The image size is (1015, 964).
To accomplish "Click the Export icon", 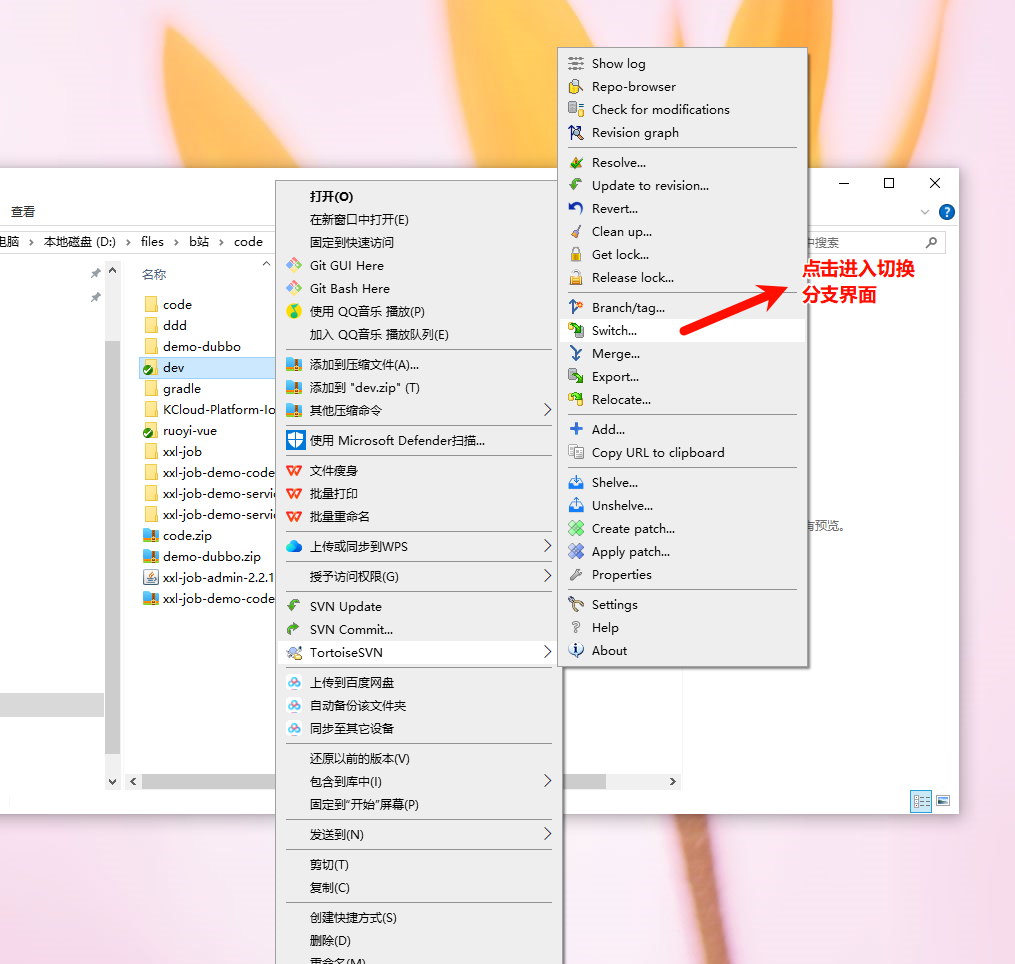I will [x=575, y=377].
